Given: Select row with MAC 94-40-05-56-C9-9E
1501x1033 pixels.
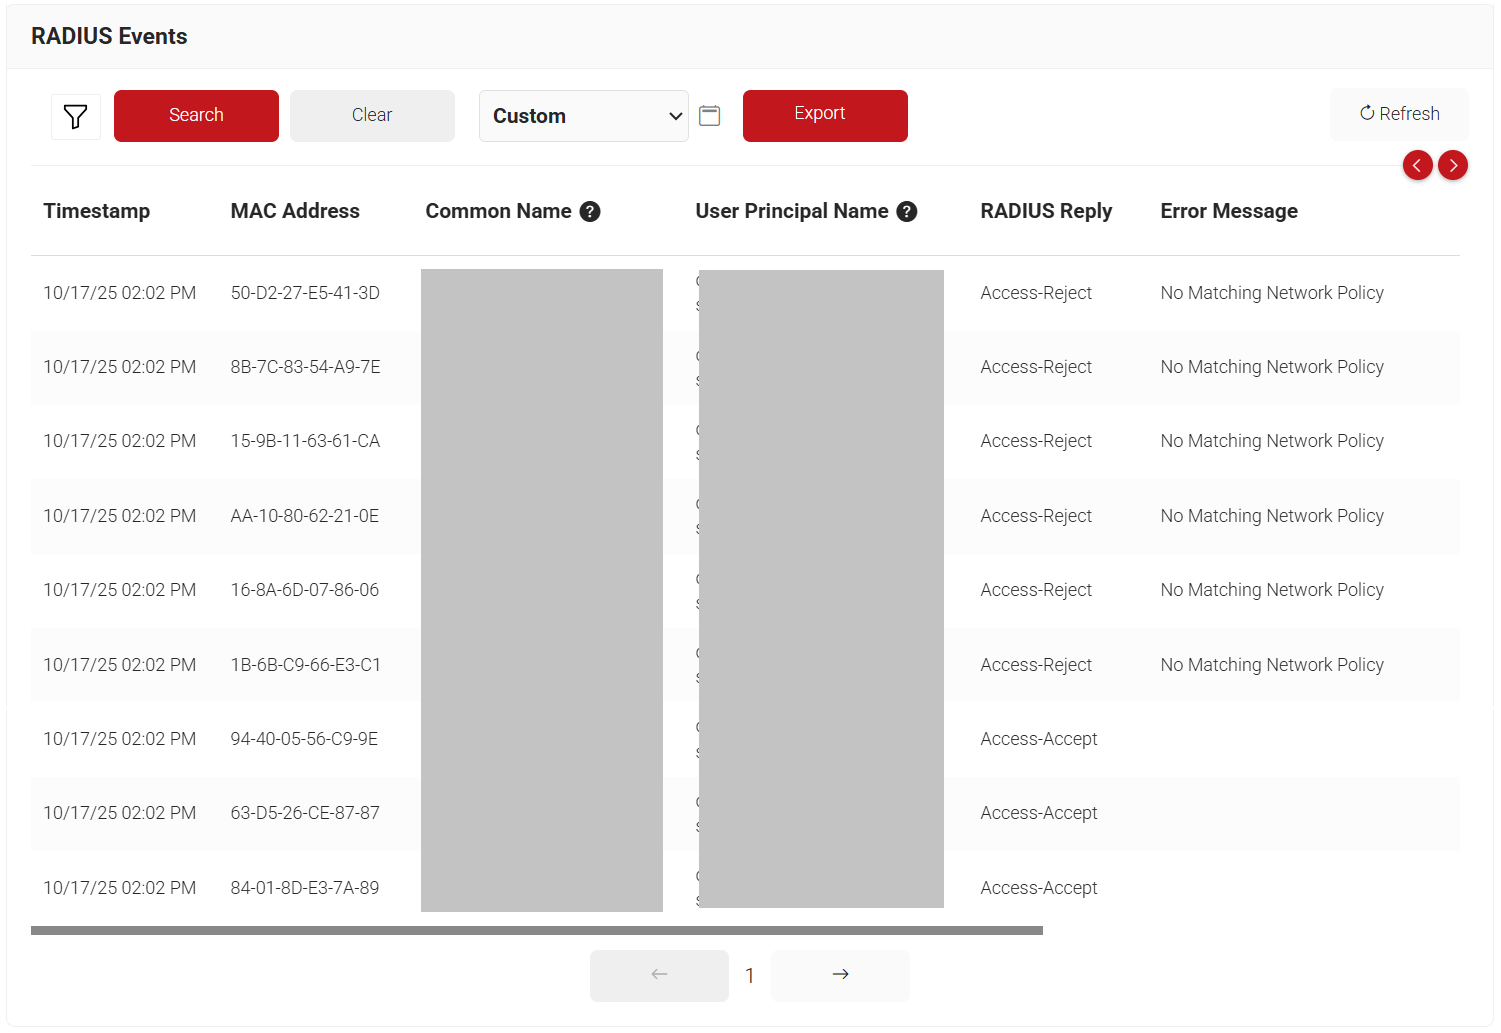Looking at the screenshot, I should [x=304, y=739].
